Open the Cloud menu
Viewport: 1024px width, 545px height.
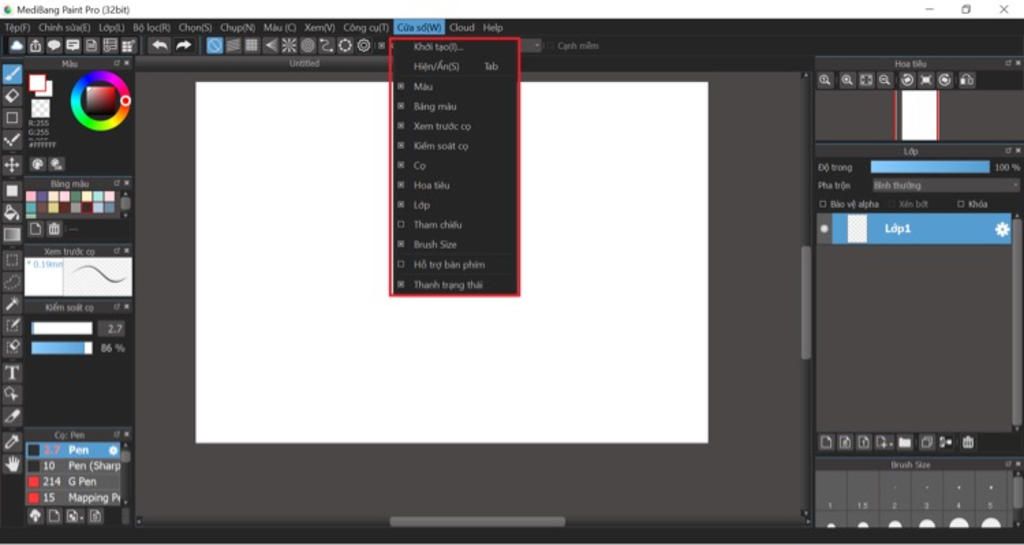pos(462,27)
